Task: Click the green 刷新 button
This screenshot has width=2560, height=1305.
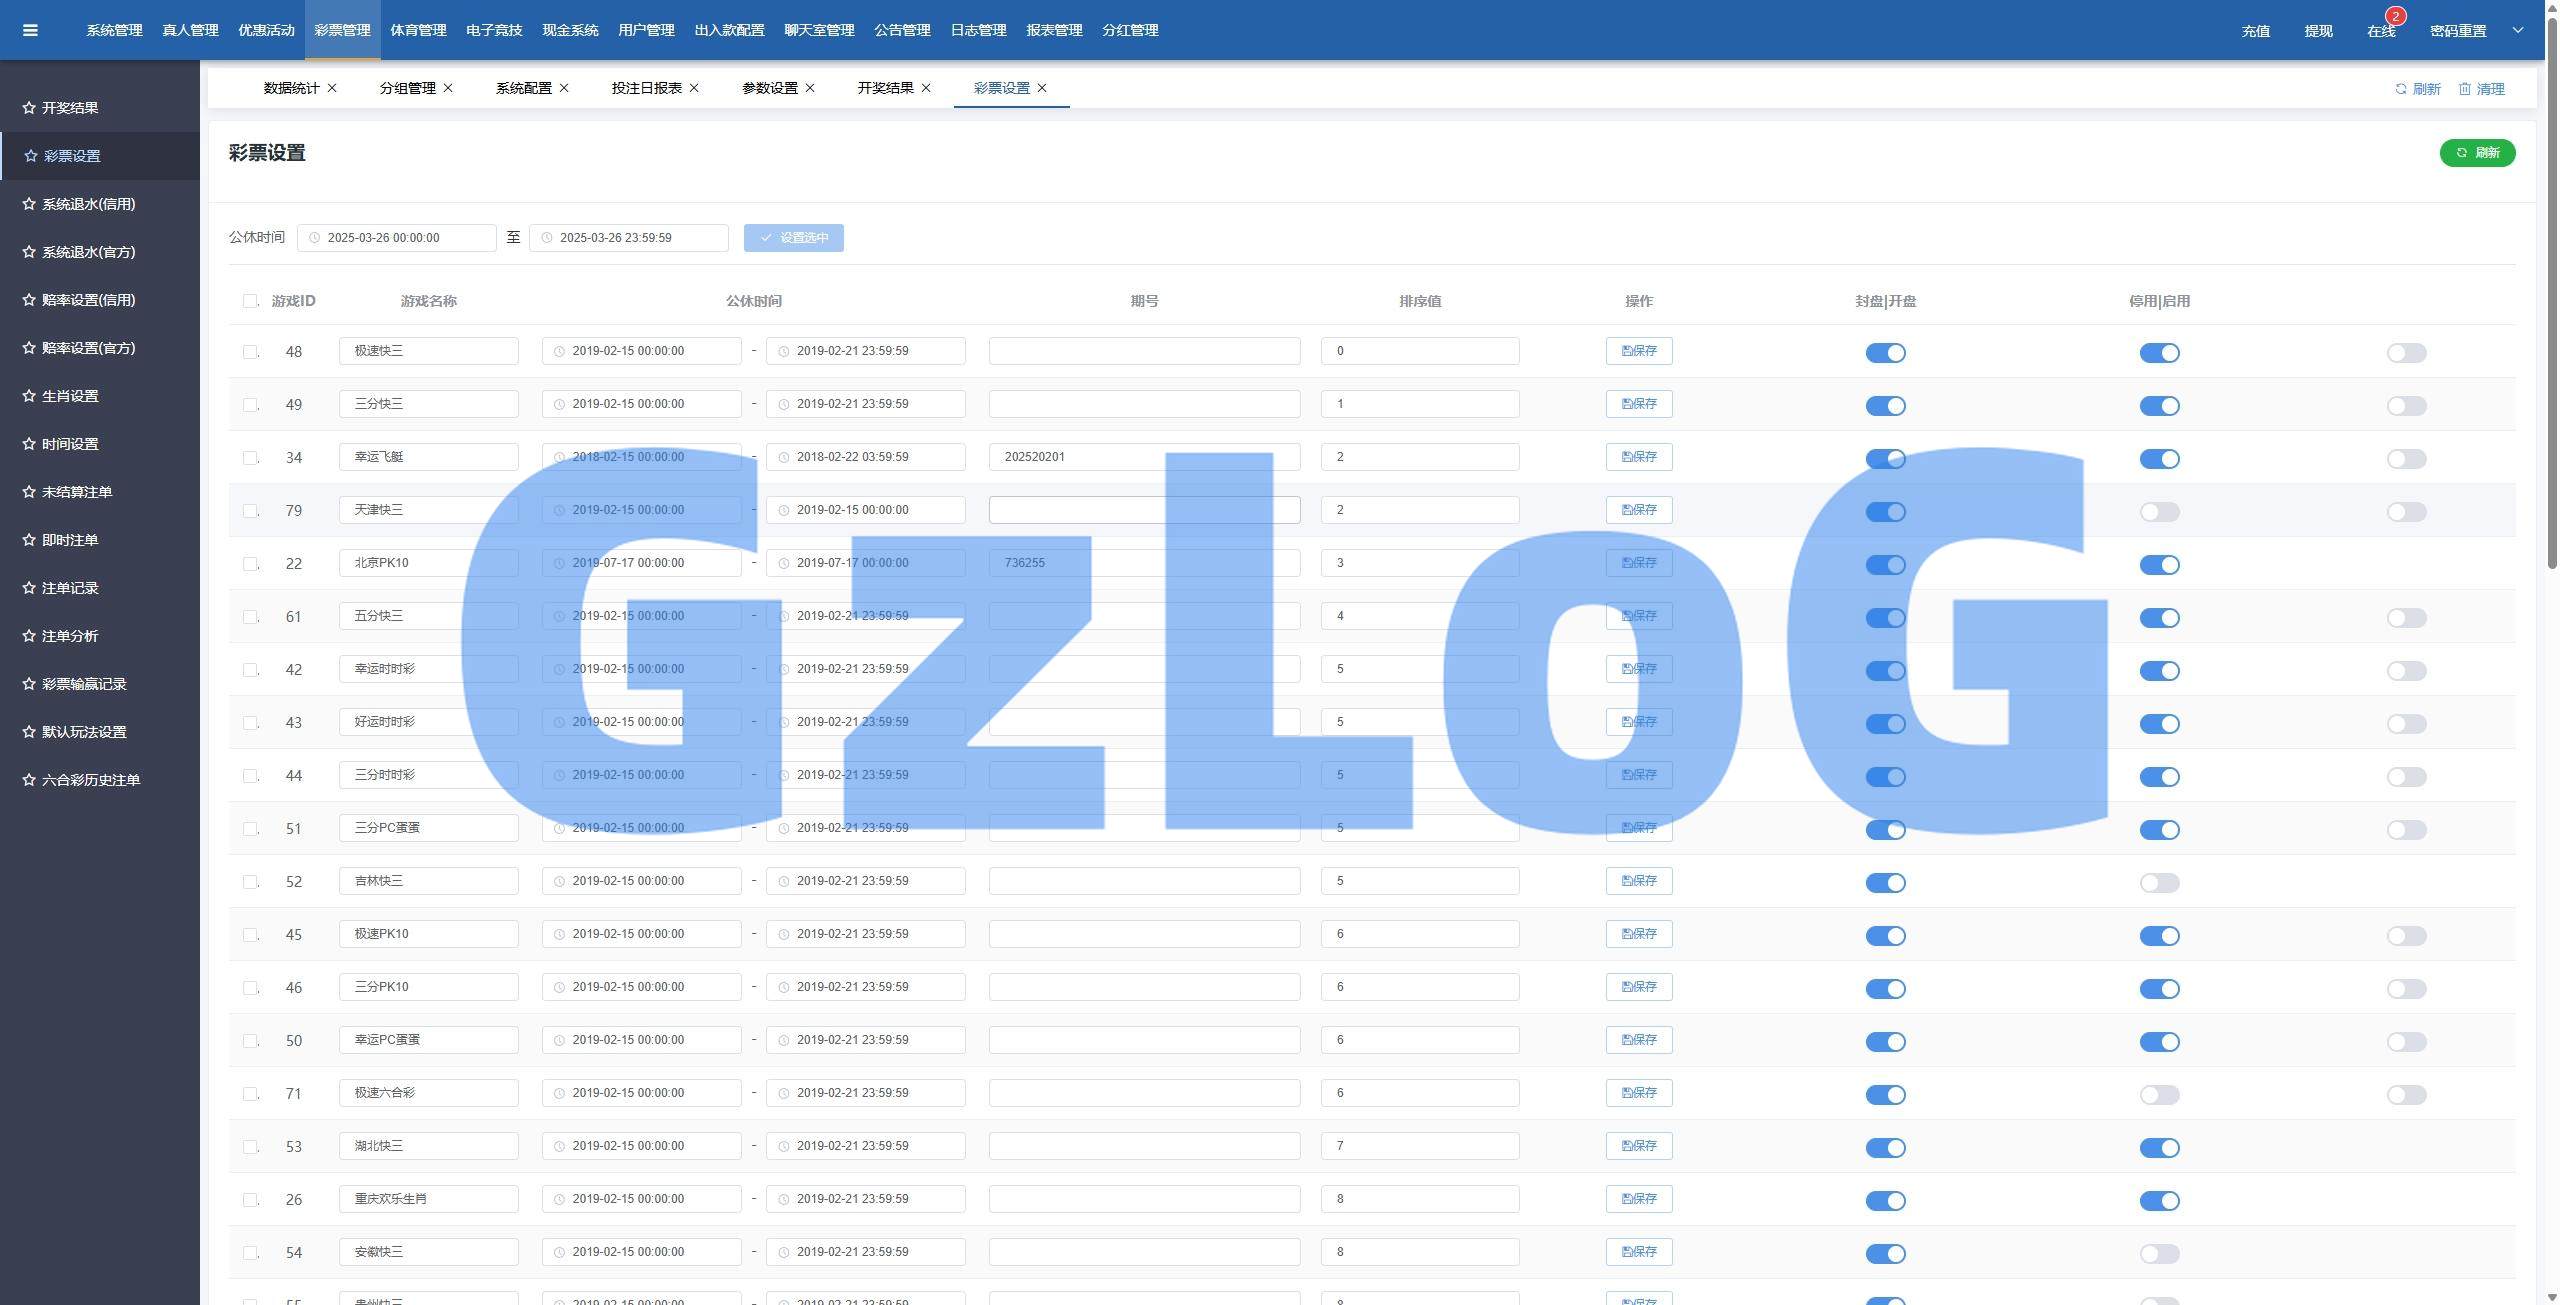Action: coord(2477,153)
